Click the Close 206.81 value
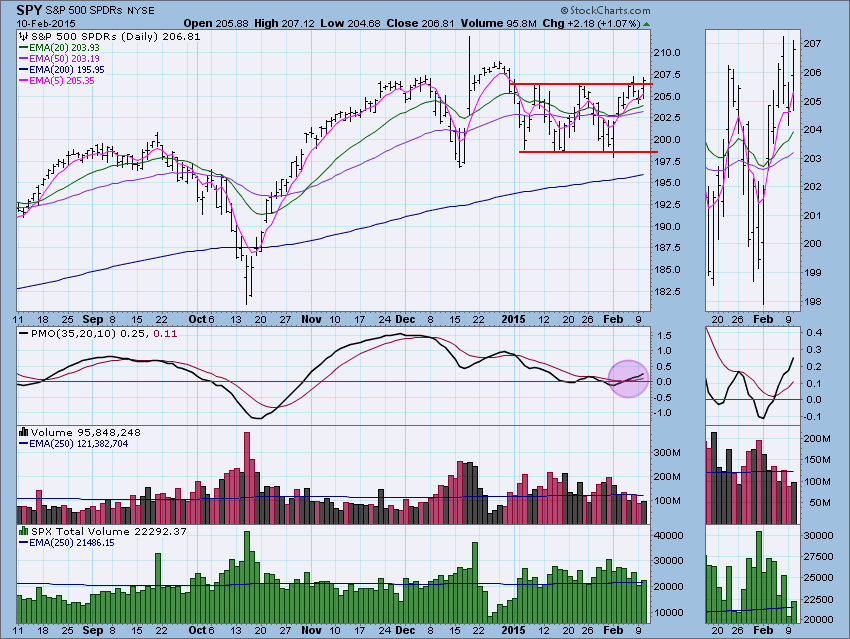 pos(420,23)
